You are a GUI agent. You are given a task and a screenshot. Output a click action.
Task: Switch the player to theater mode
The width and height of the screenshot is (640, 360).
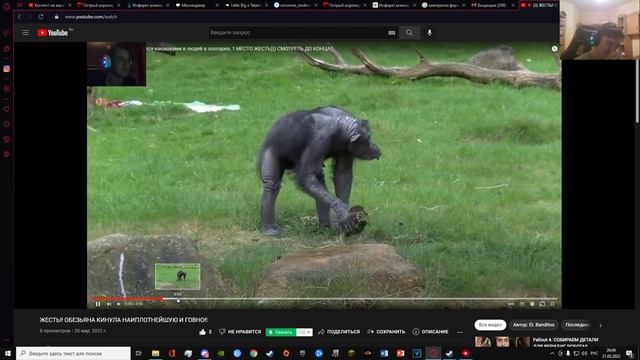point(542,304)
